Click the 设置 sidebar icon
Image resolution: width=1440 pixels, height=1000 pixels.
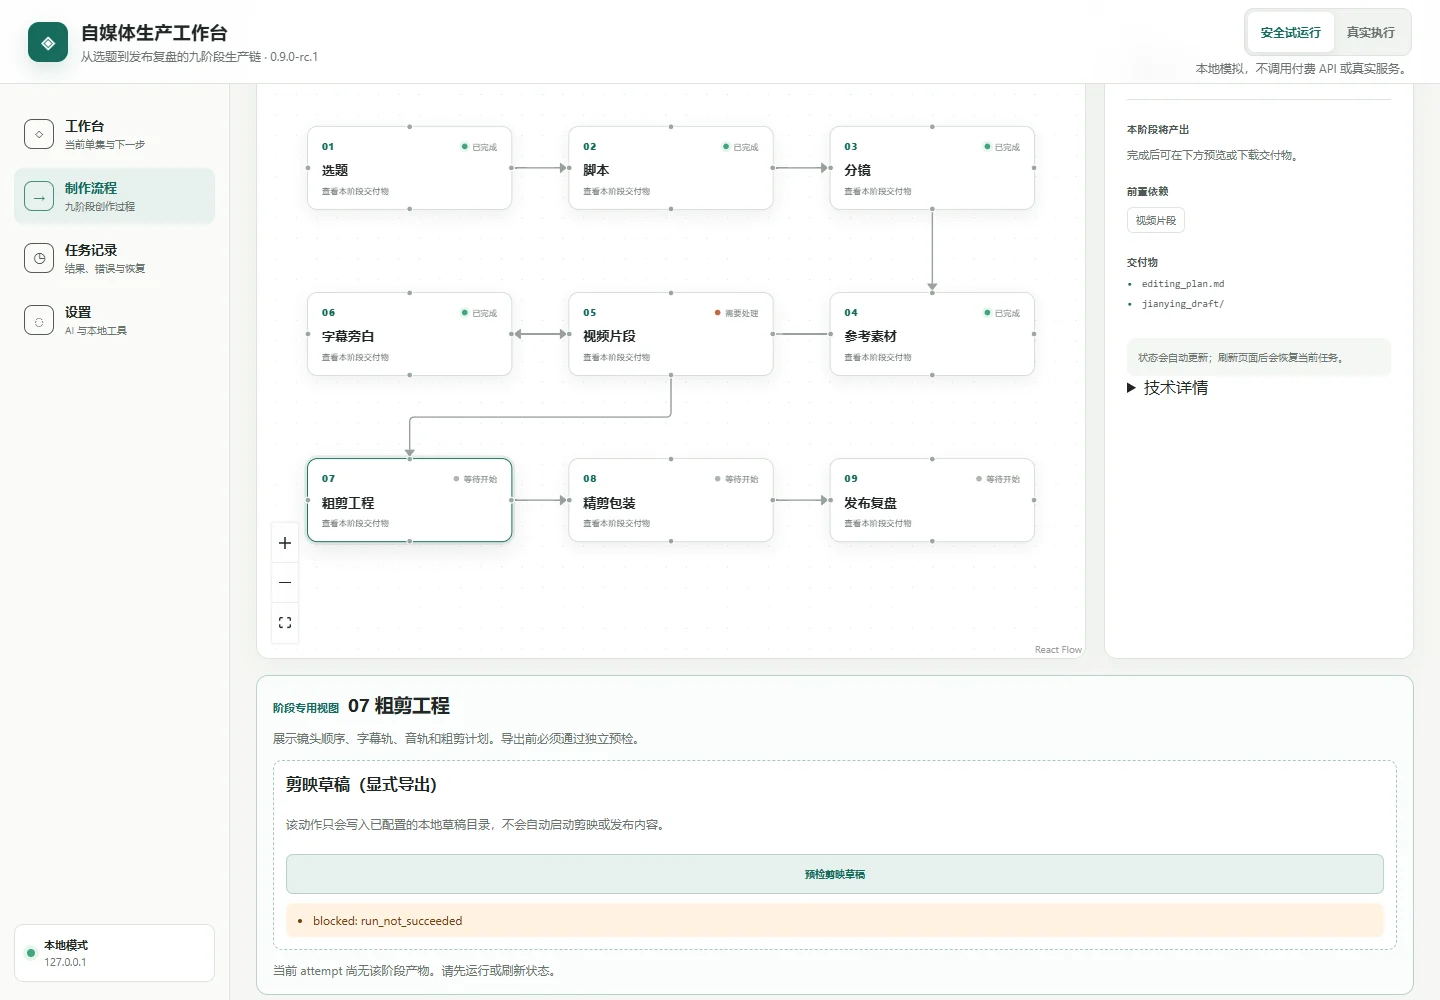tap(39, 320)
